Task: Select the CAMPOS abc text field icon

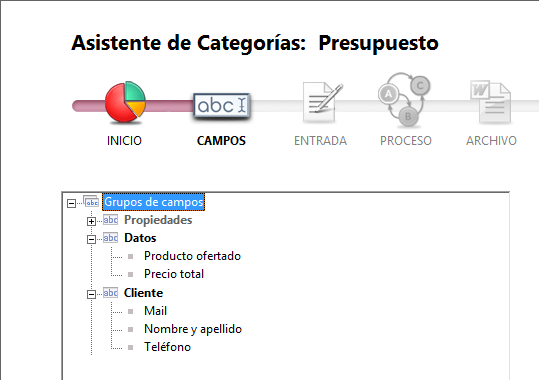Action: click(222, 105)
